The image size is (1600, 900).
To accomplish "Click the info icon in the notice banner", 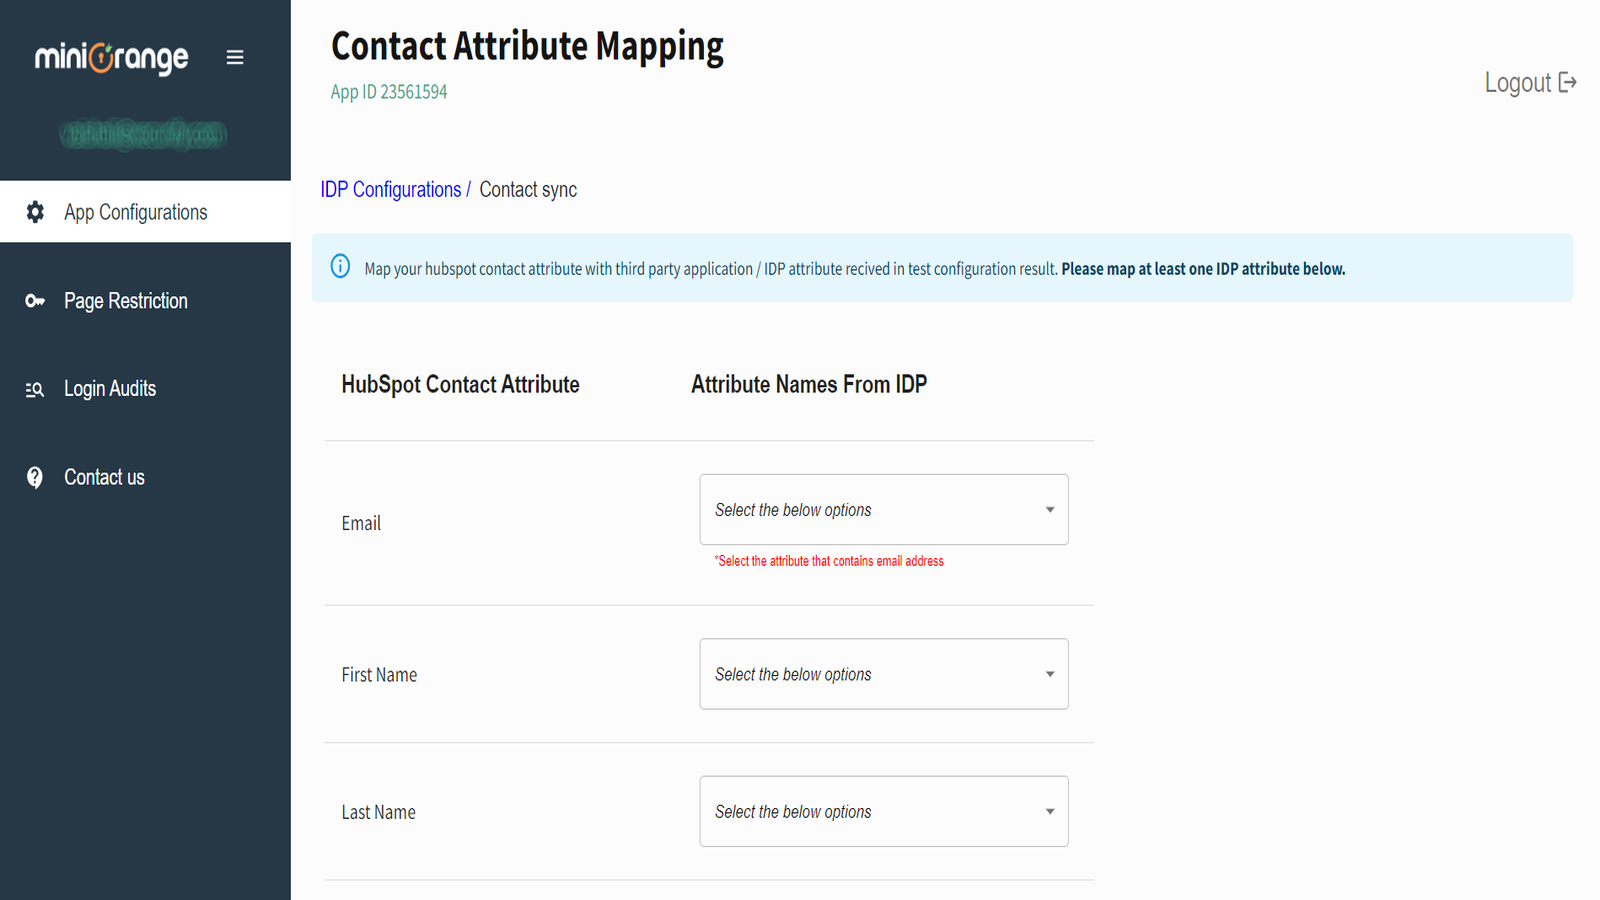I will (x=341, y=266).
